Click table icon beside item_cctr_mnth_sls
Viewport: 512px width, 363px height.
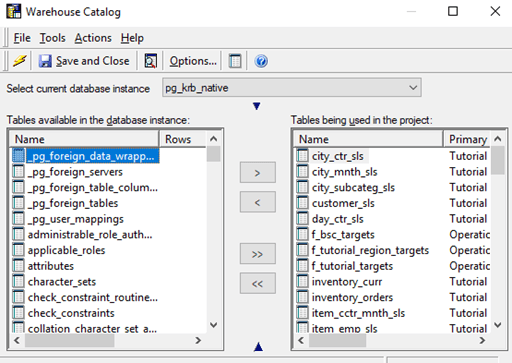[302, 313]
